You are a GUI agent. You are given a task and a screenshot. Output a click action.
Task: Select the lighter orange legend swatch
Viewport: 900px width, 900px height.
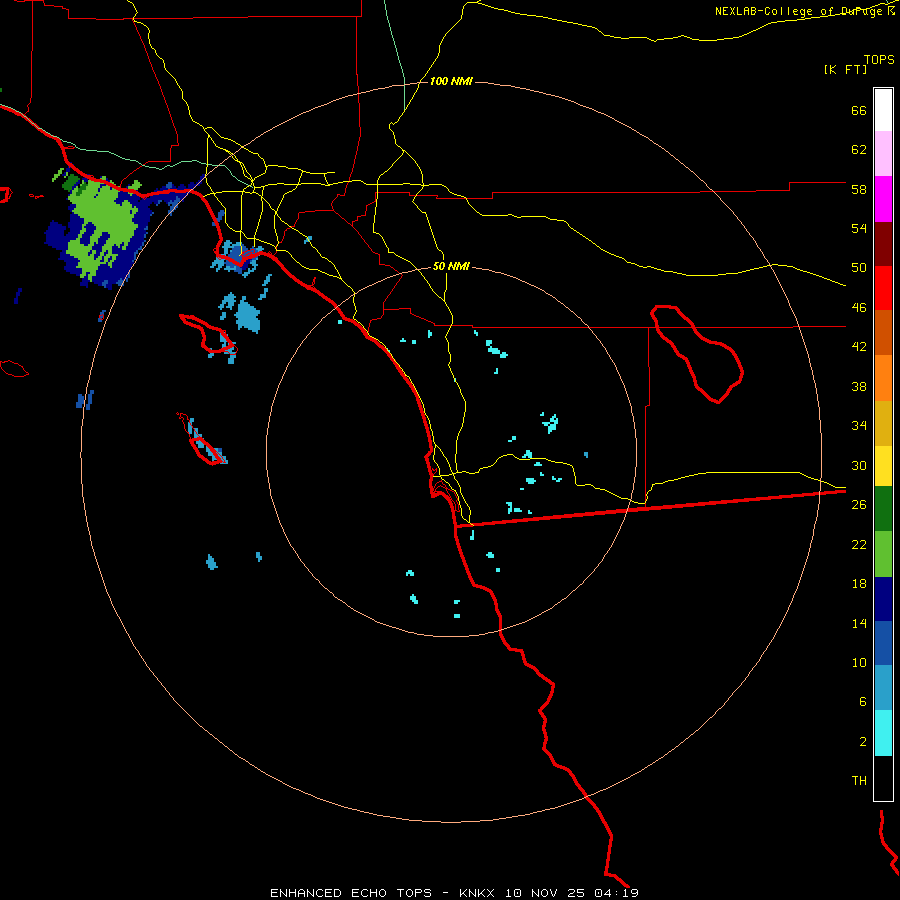point(883,378)
